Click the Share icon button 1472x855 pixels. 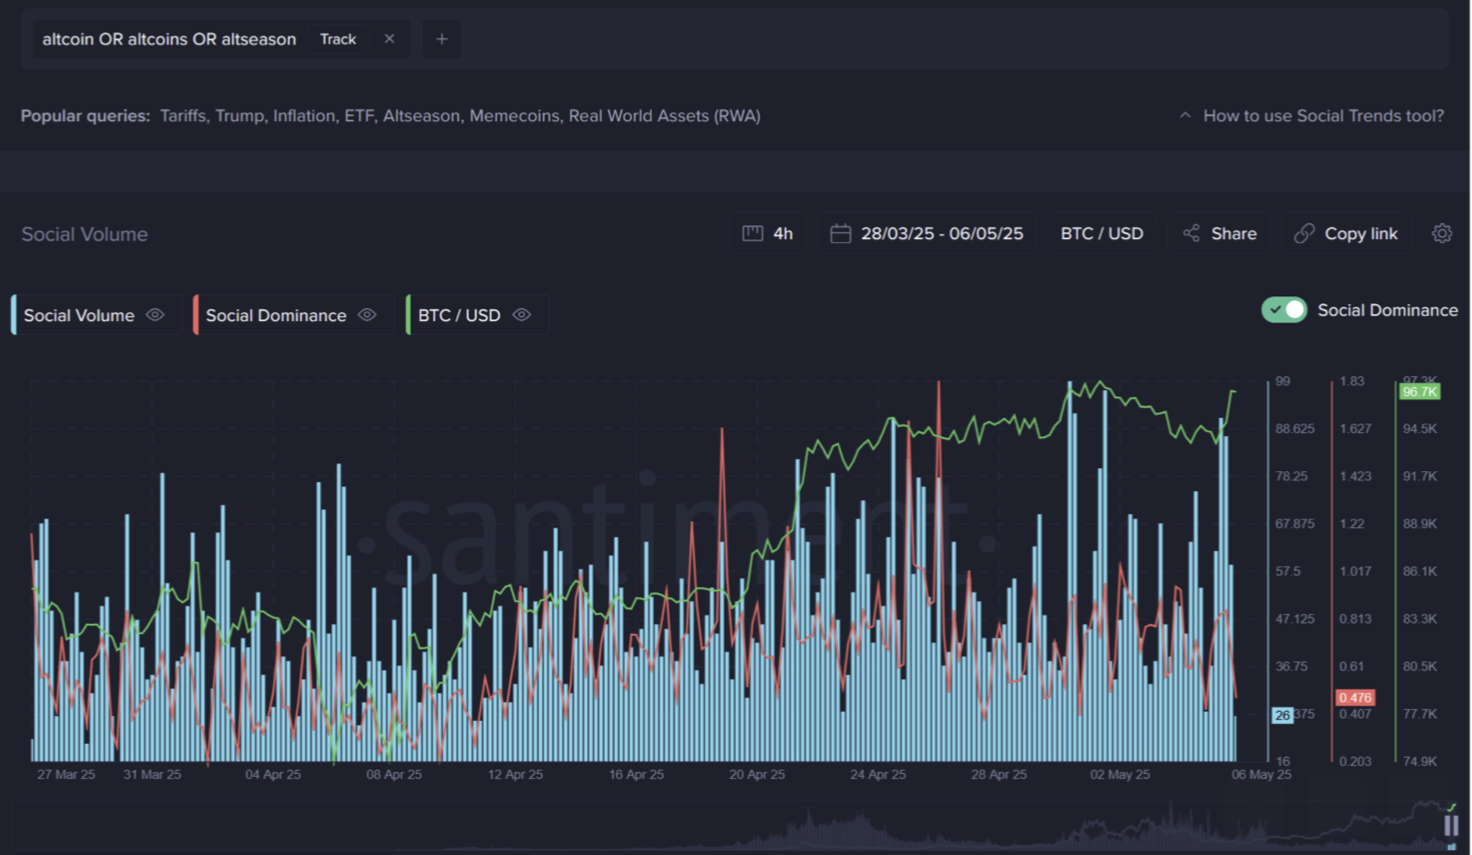point(1191,233)
